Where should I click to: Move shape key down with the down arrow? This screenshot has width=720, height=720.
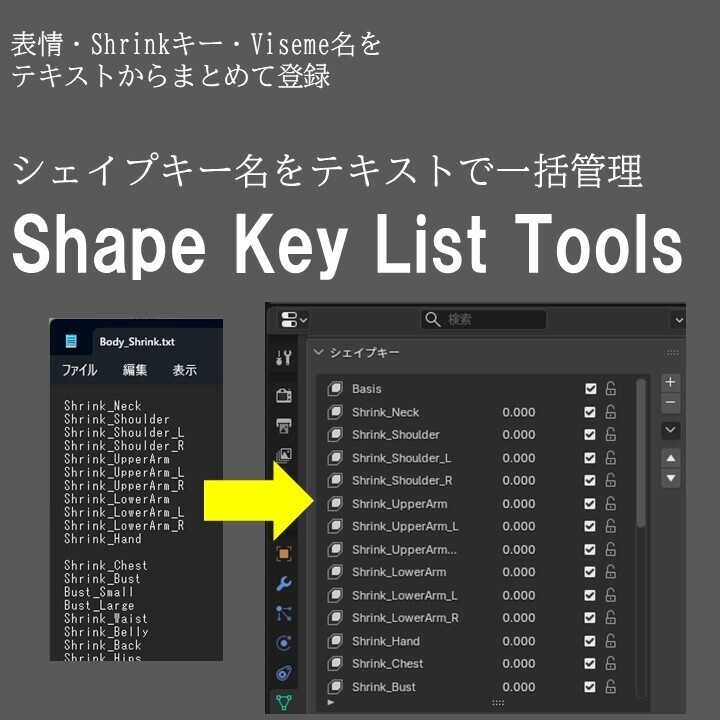click(670, 478)
